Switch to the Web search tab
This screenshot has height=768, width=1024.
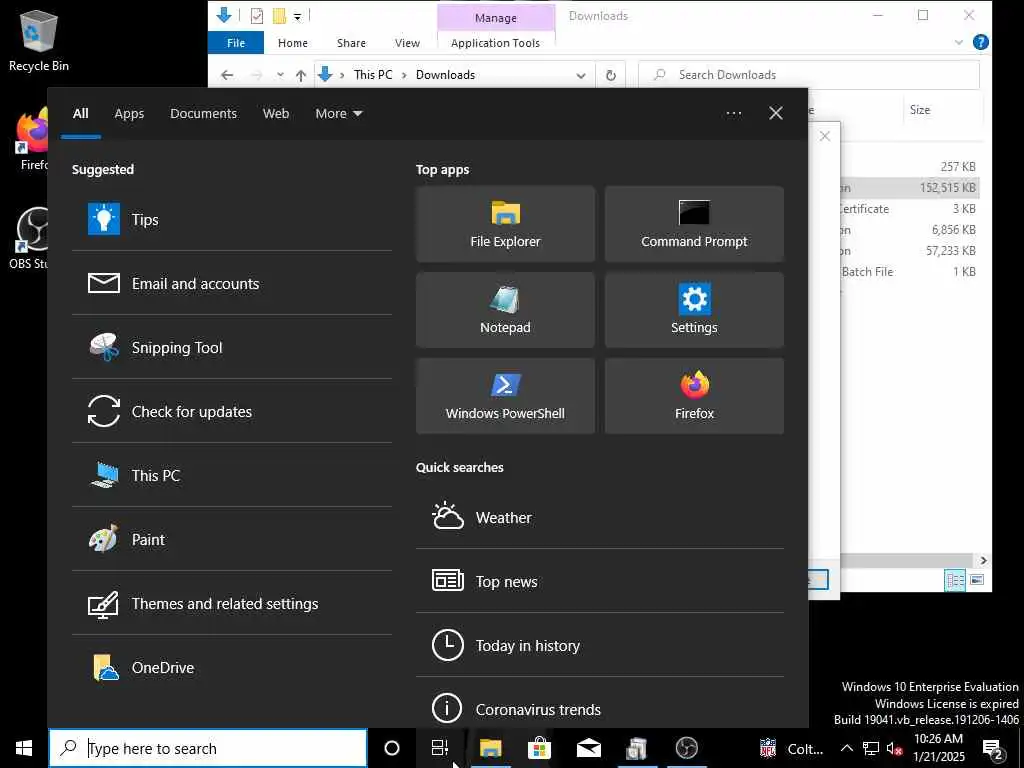(276, 114)
